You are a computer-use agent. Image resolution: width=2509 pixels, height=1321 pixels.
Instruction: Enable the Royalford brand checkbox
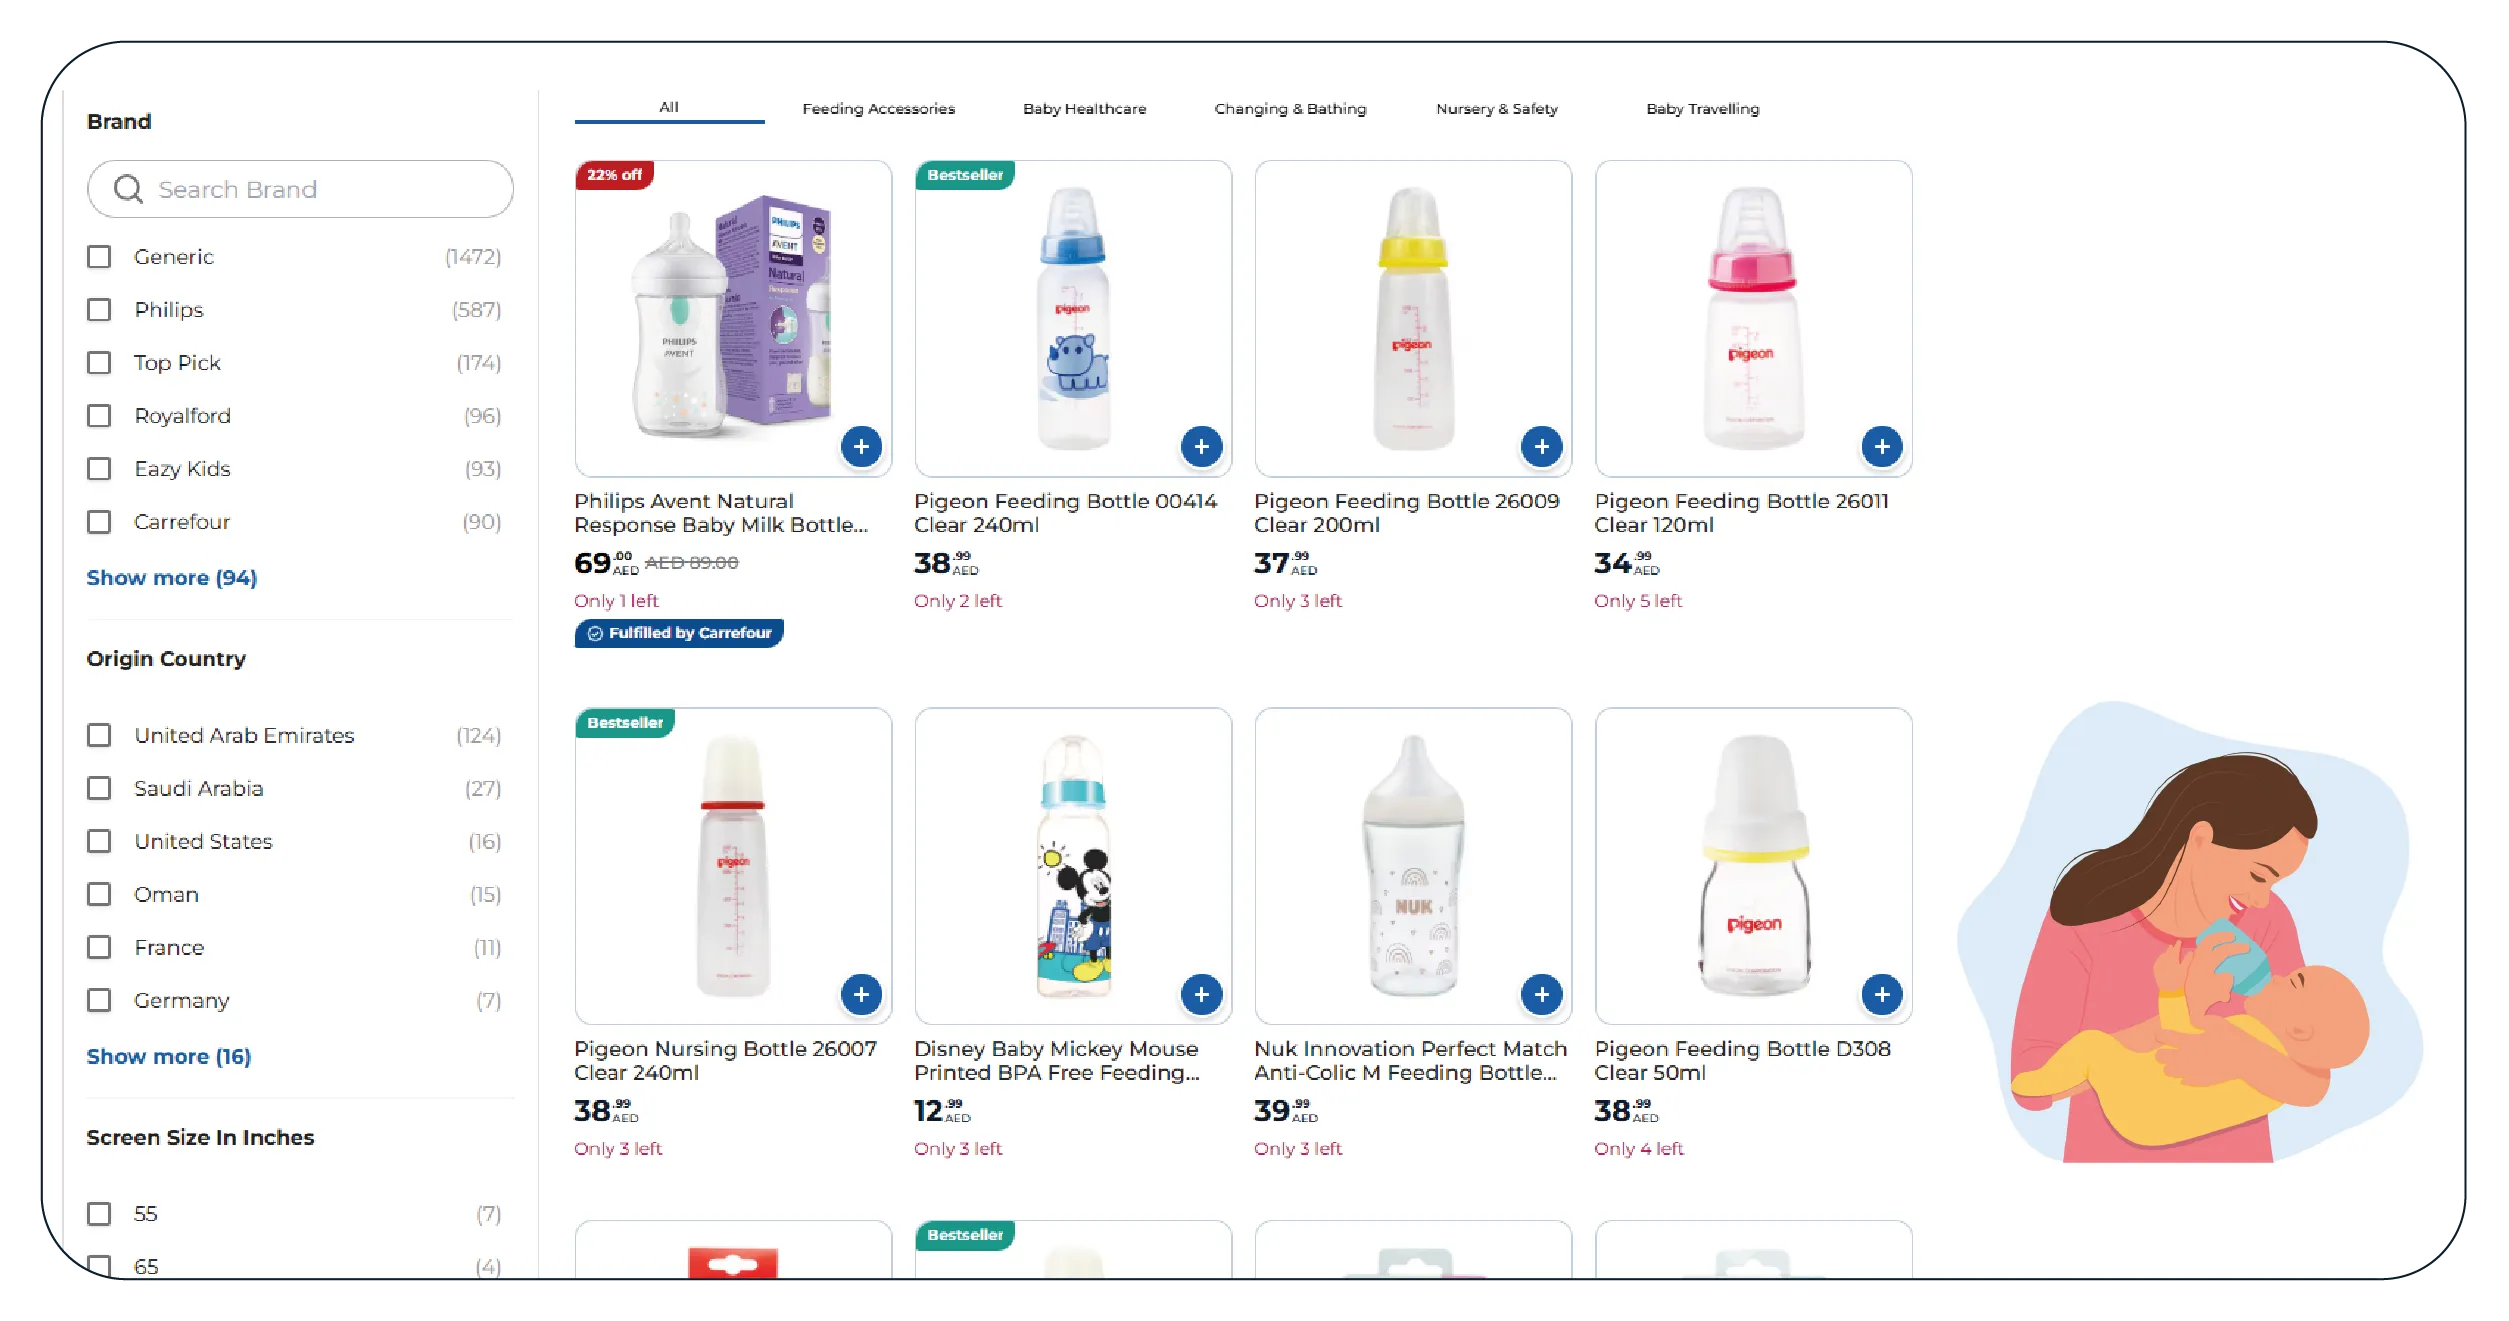tap(99, 416)
